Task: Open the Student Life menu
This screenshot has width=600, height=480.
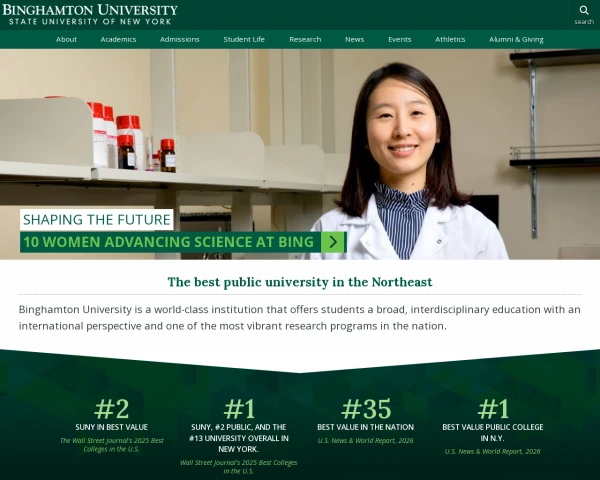Action: pyautogui.click(x=244, y=39)
